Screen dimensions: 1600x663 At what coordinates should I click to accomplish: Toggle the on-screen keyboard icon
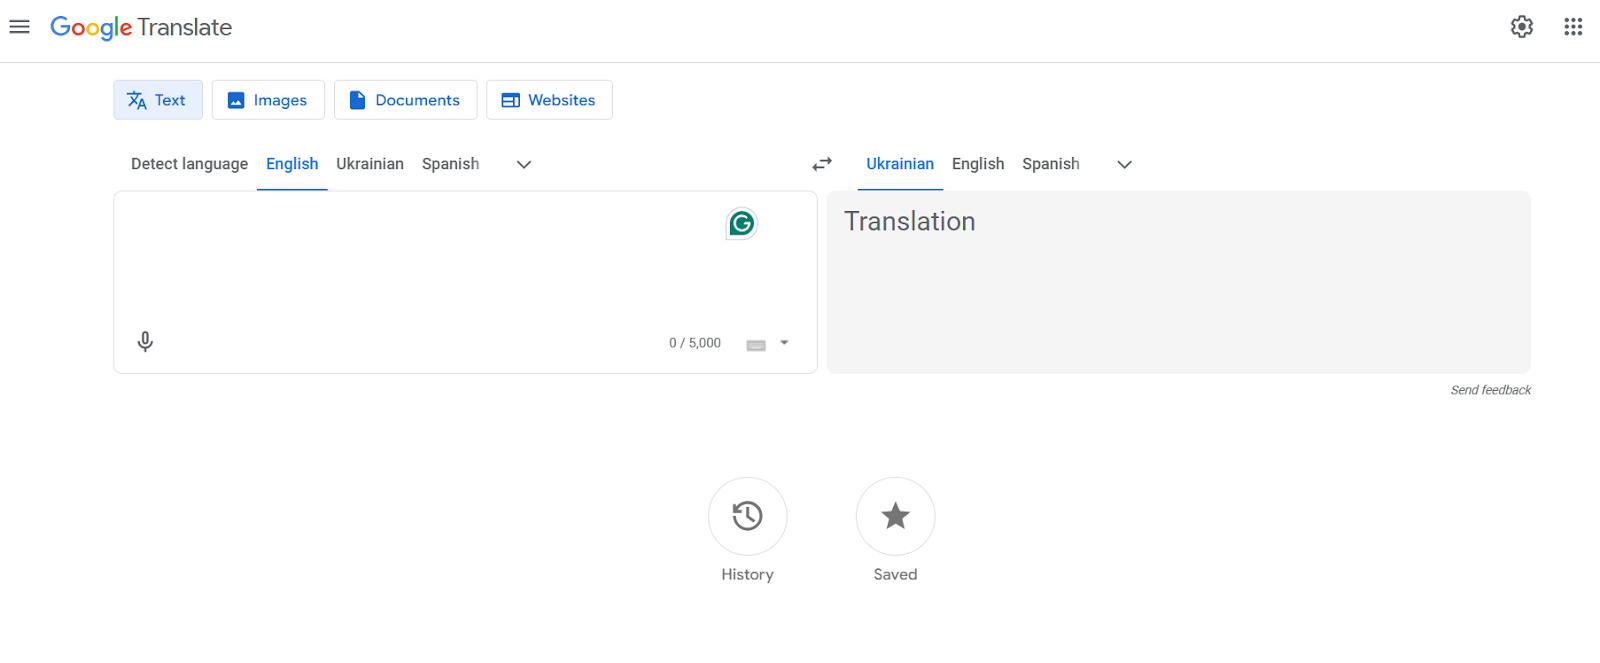coord(756,344)
